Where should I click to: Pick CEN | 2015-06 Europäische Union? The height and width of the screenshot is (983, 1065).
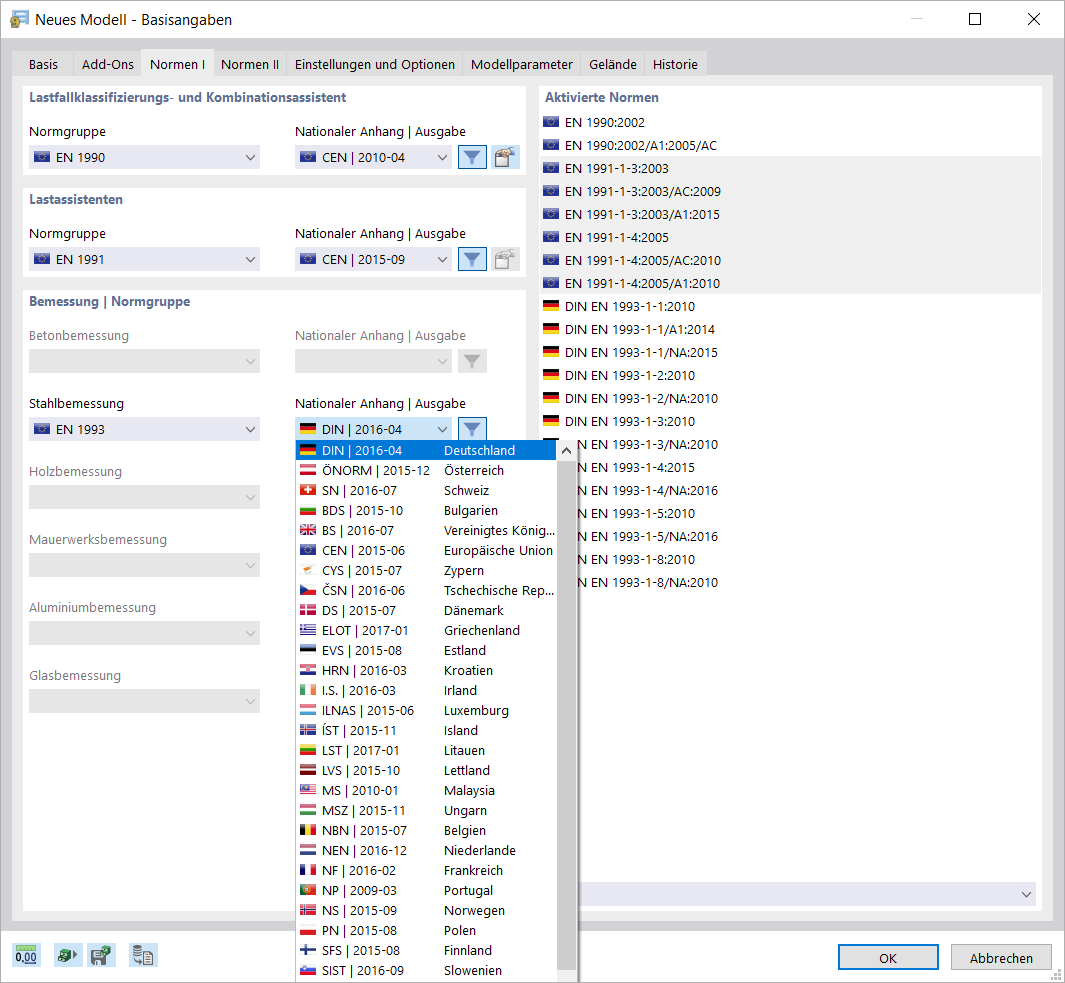tap(426, 550)
